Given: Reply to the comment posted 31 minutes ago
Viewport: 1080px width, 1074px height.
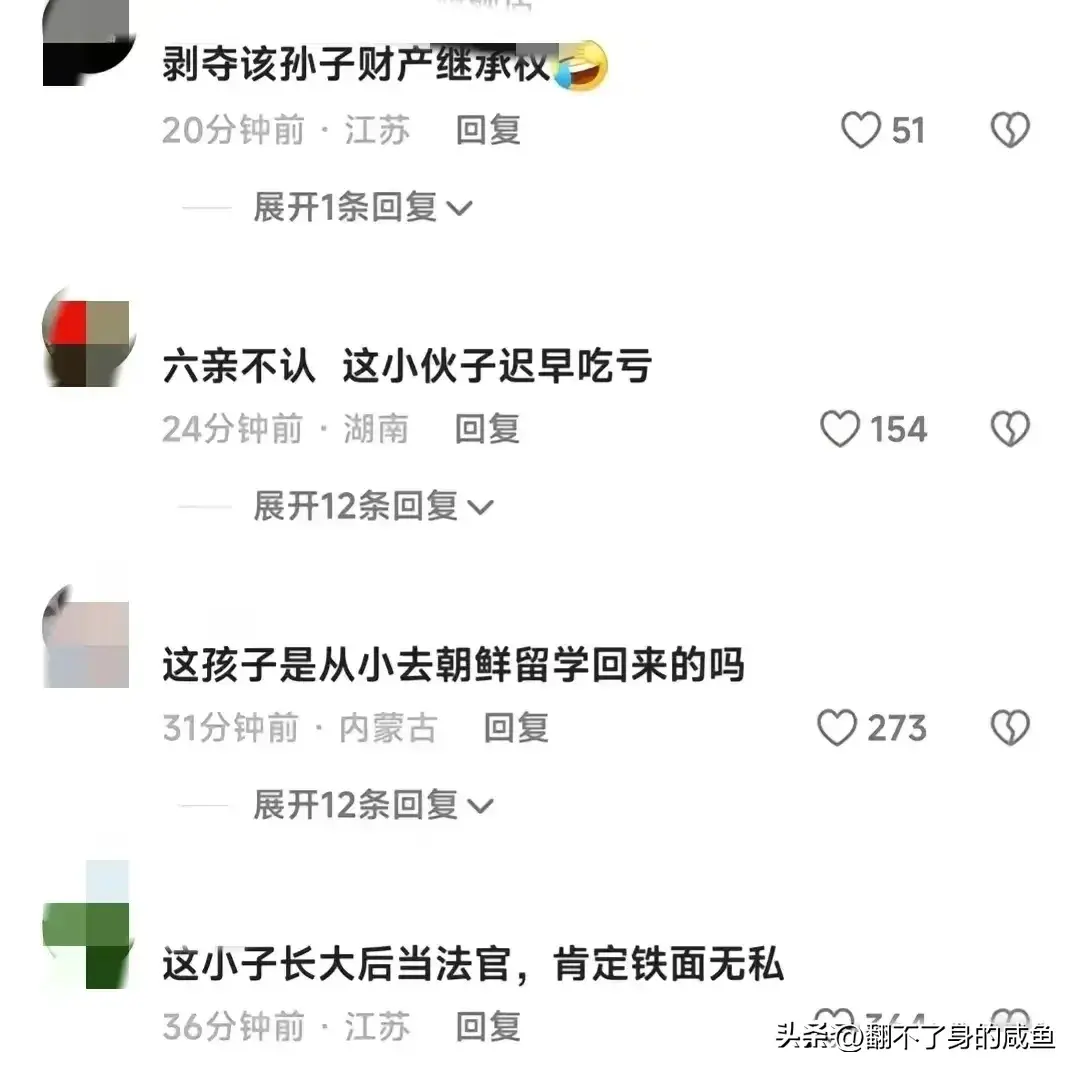Looking at the screenshot, I should [x=517, y=728].
